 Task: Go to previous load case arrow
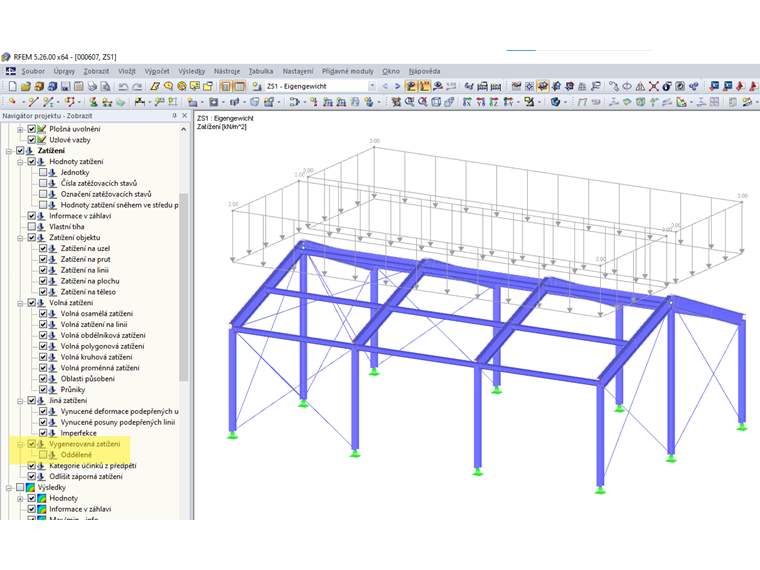tap(385, 86)
